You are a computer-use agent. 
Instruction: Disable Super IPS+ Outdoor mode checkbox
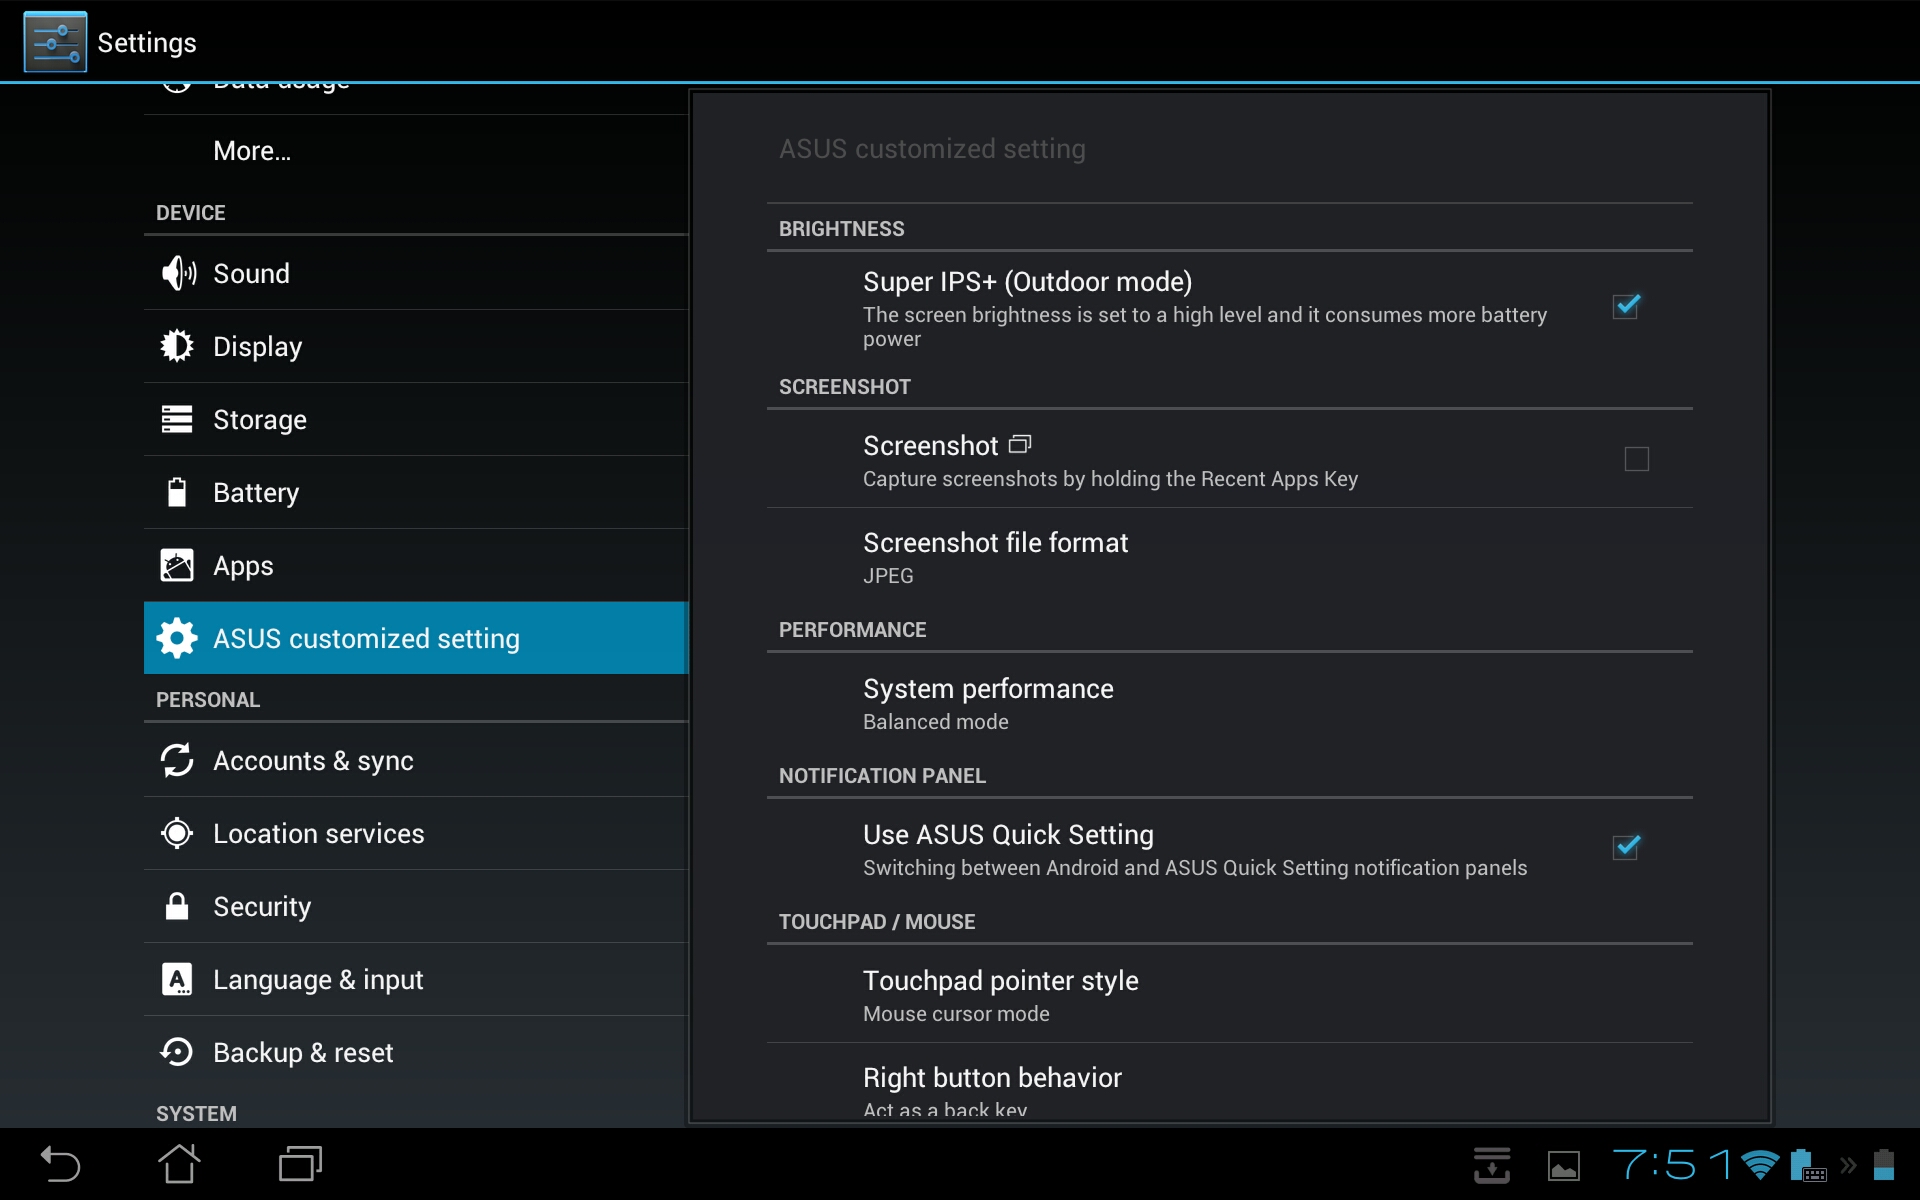pos(1626,306)
